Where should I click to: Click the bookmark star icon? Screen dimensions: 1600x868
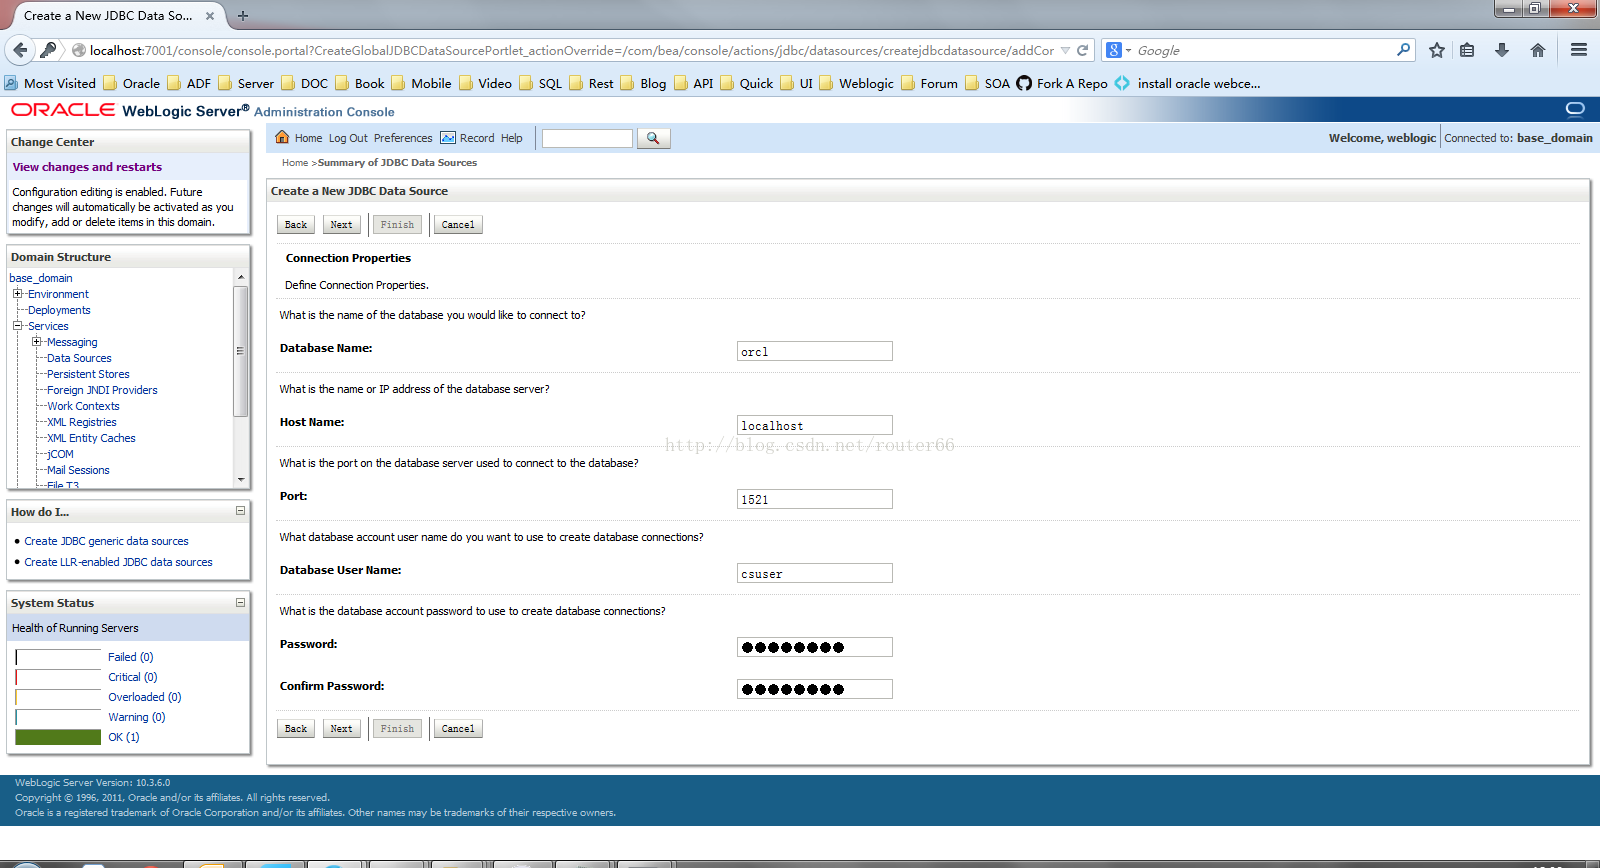click(x=1437, y=50)
